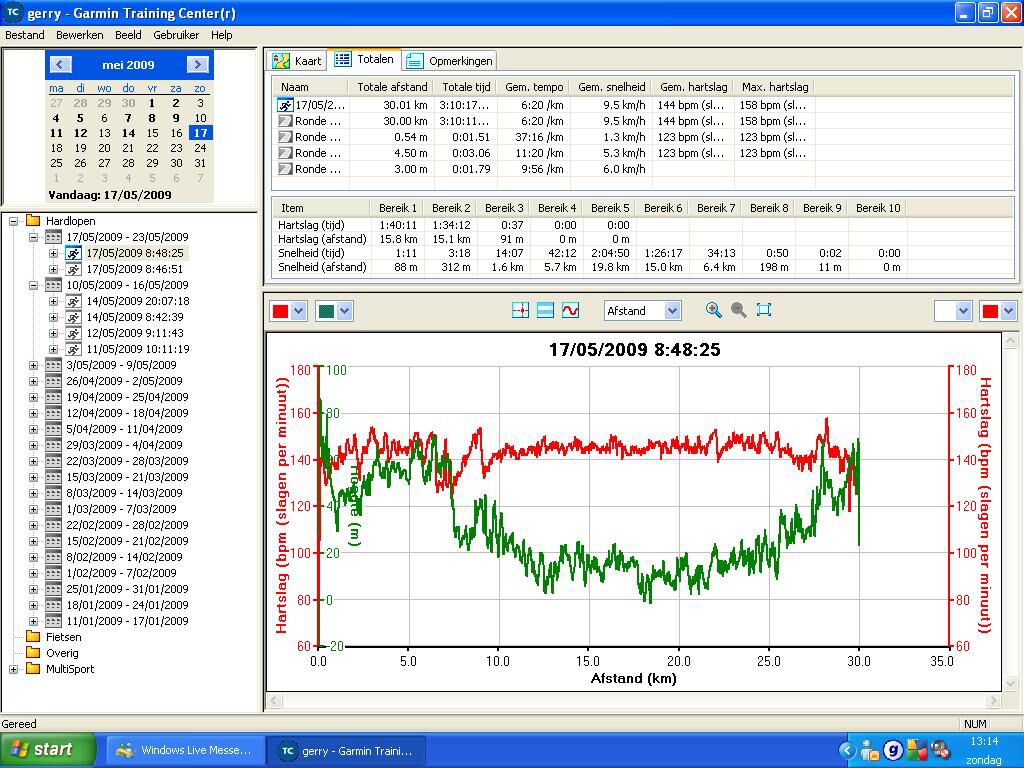Collapse the 17/05/2009 - 23/05/2009 week
Screen dimensions: 1024x768
tap(33, 237)
